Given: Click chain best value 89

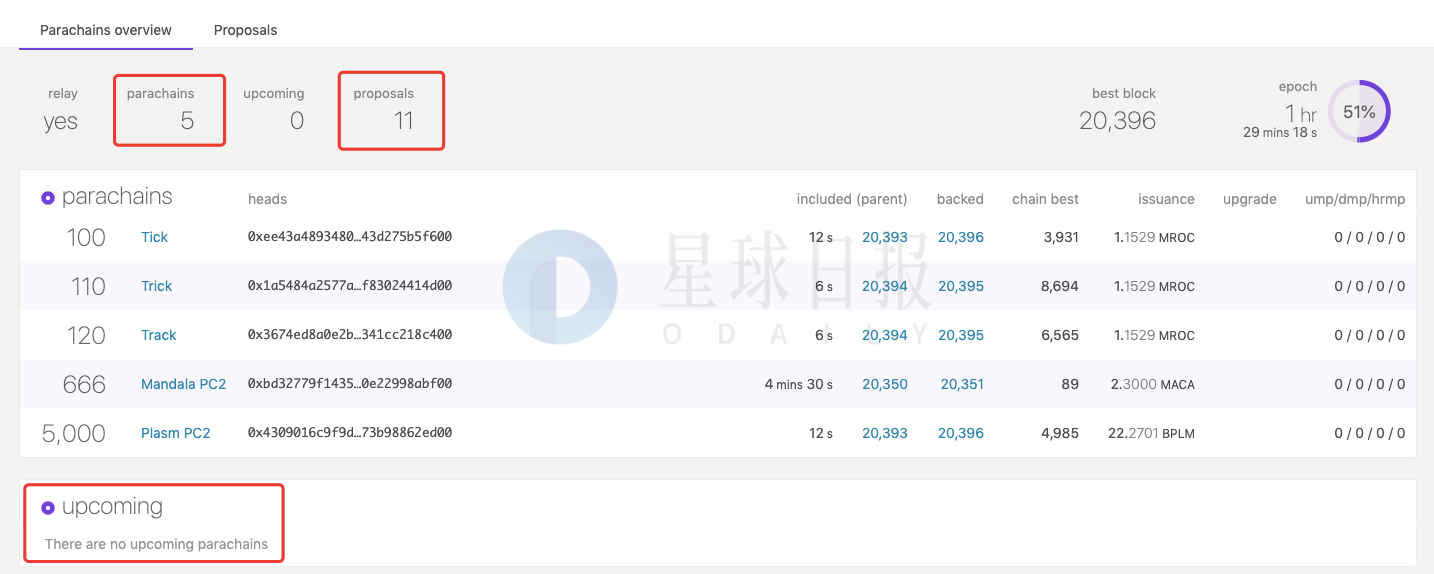Looking at the screenshot, I should click(1070, 384).
